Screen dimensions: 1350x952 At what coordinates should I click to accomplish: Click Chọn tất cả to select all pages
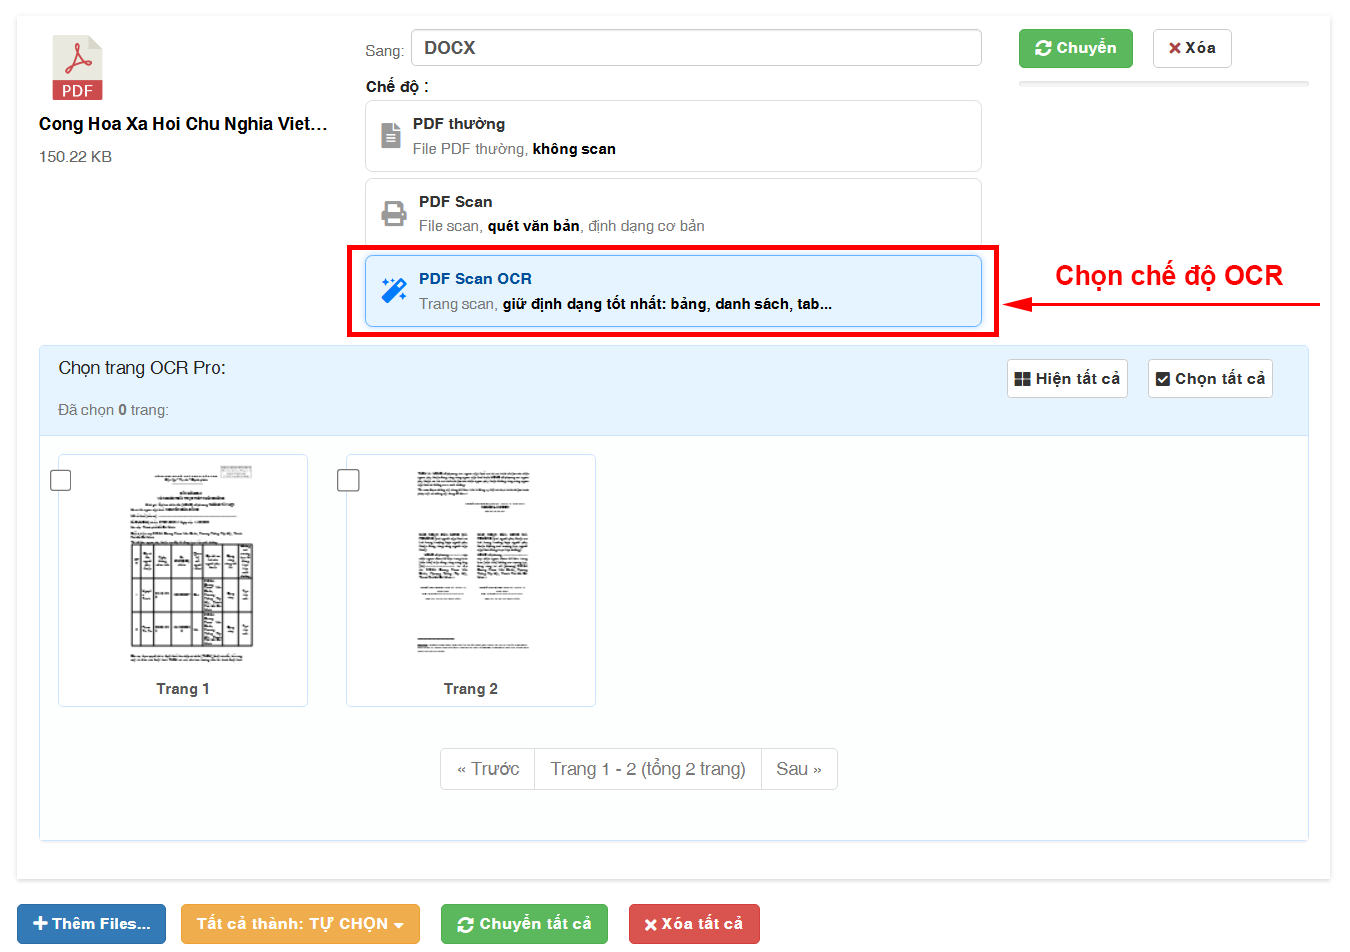click(x=1210, y=379)
